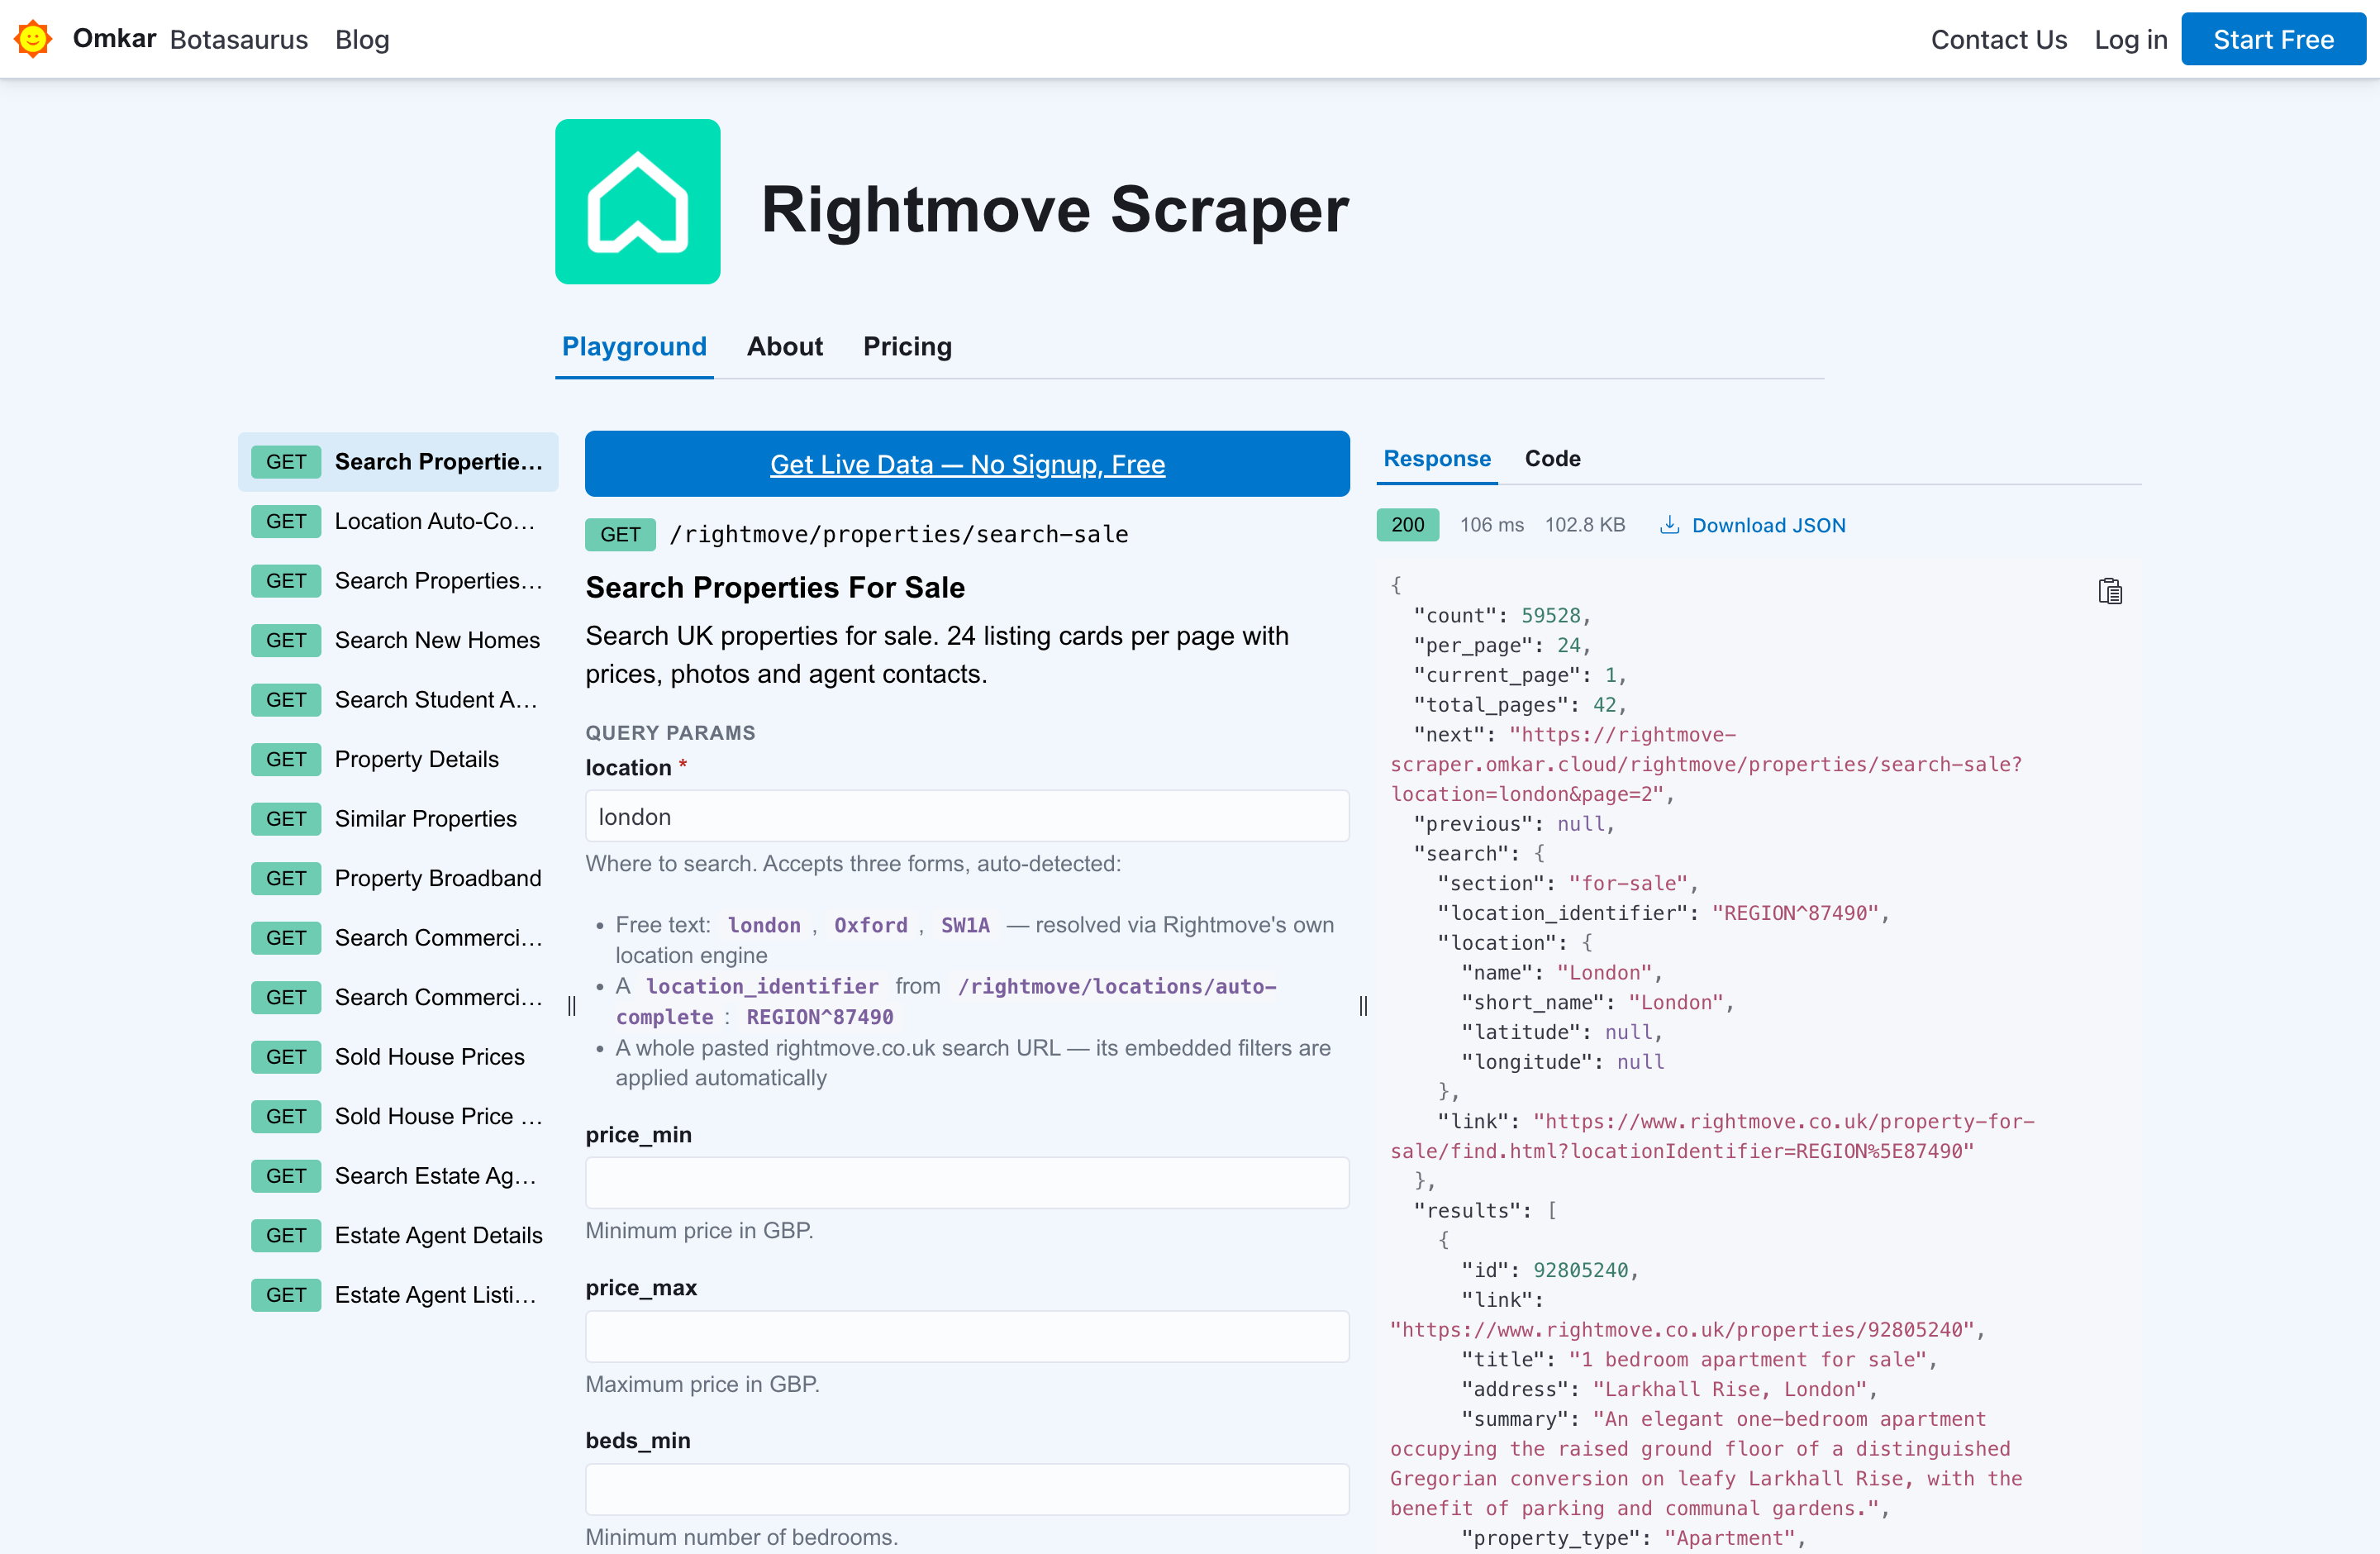Click the location_identifier code in description

[761, 986]
